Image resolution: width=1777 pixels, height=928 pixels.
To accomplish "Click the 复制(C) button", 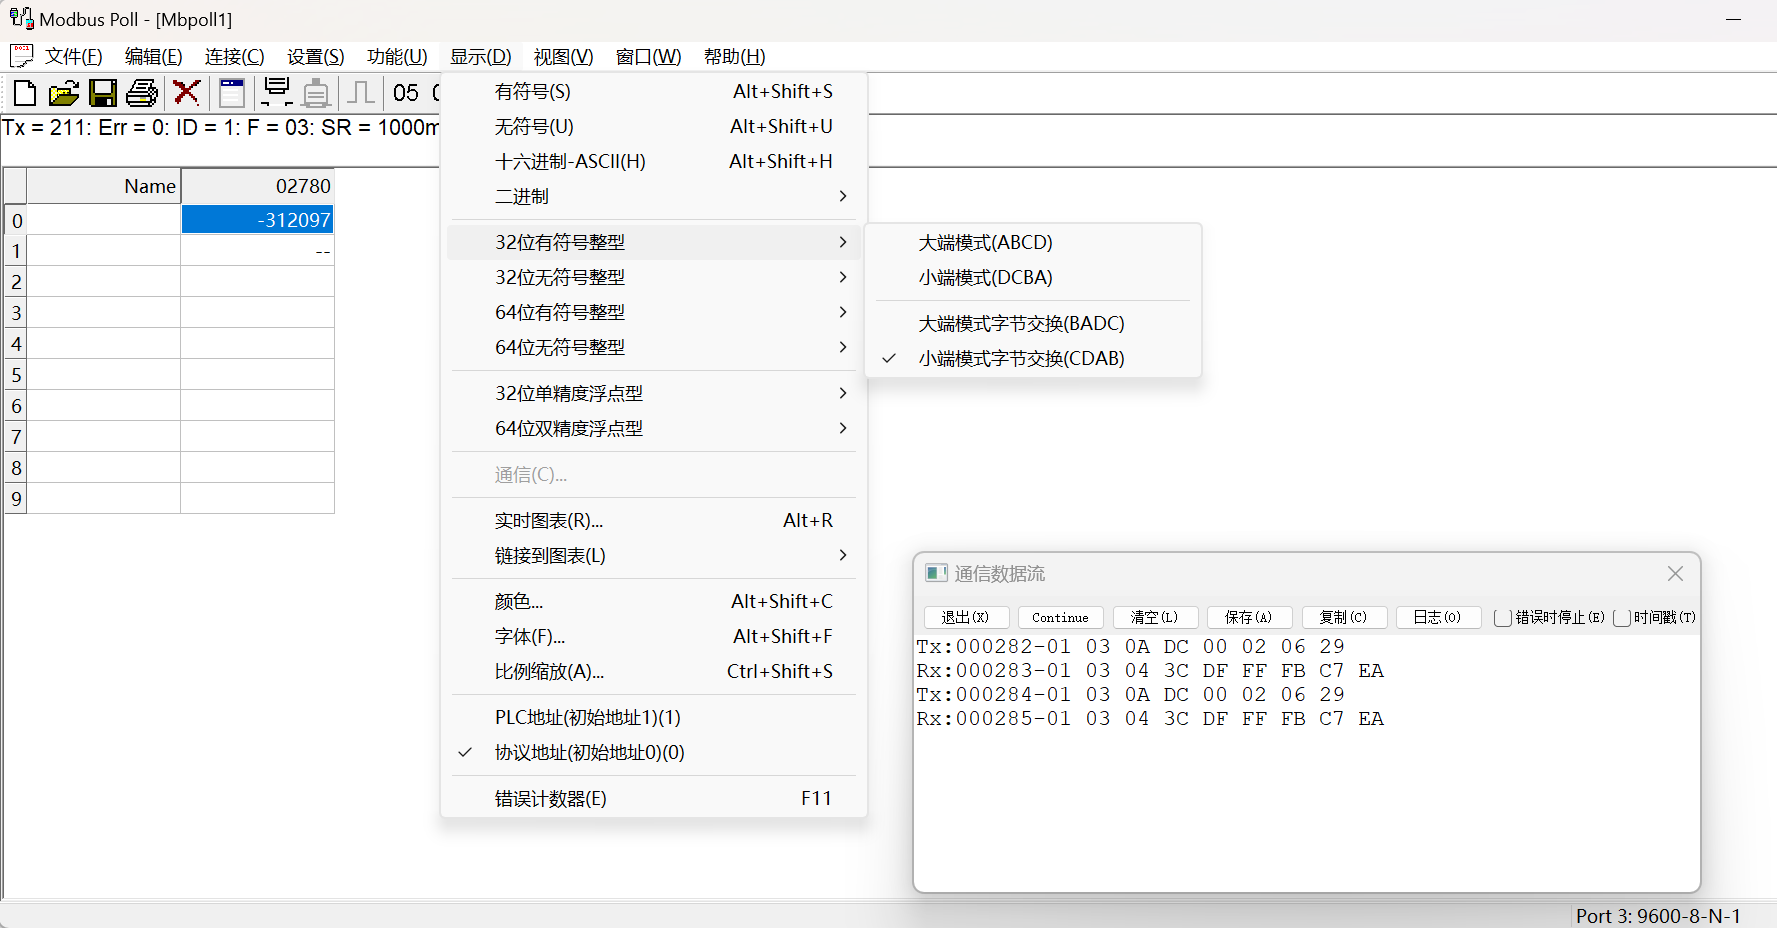I will tap(1344, 618).
